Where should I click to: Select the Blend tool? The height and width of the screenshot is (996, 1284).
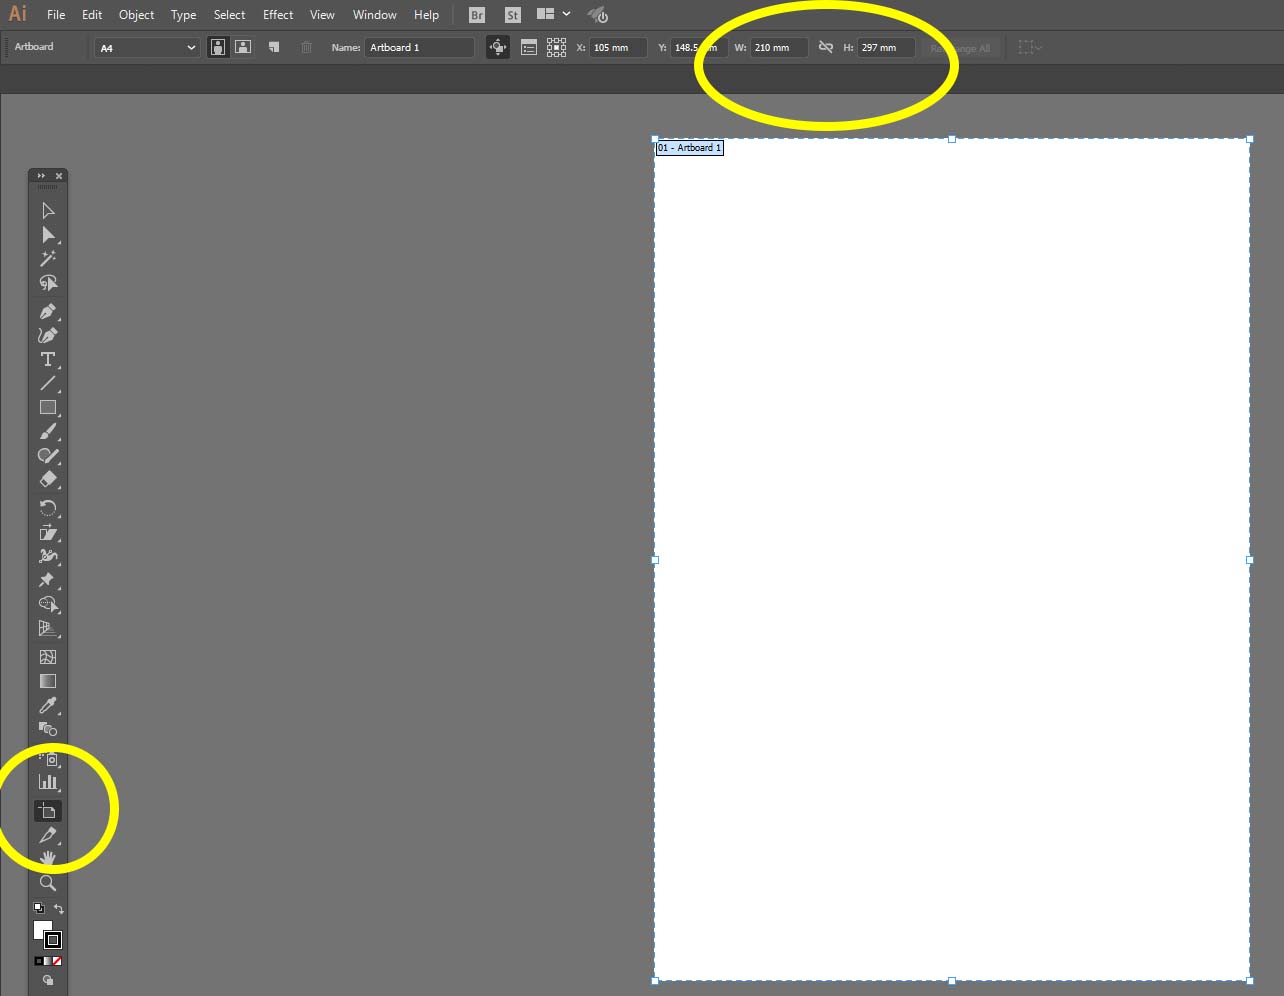[47, 730]
